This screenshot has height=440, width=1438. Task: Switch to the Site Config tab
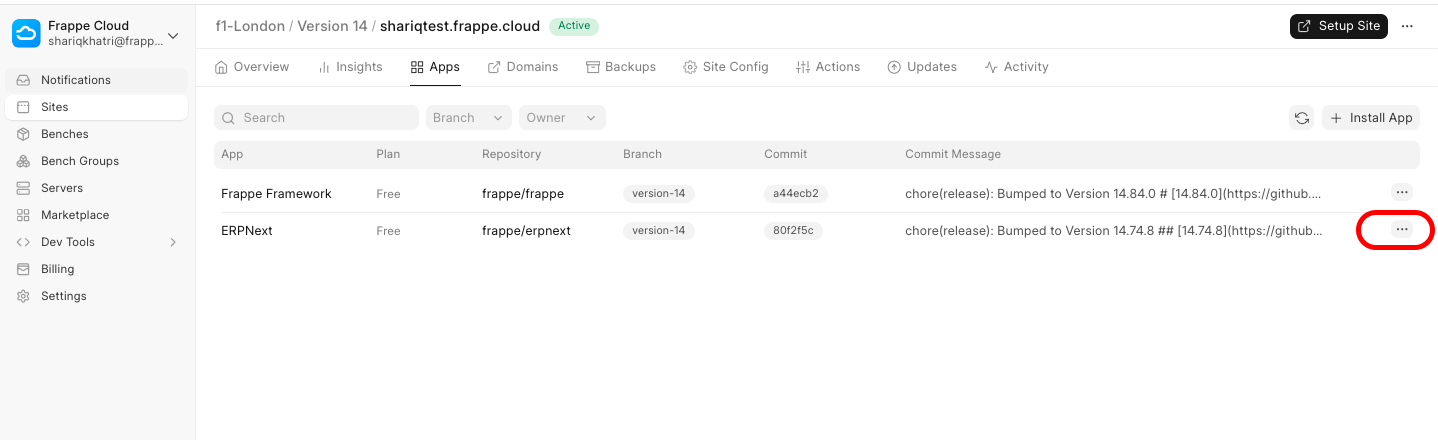coord(726,67)
